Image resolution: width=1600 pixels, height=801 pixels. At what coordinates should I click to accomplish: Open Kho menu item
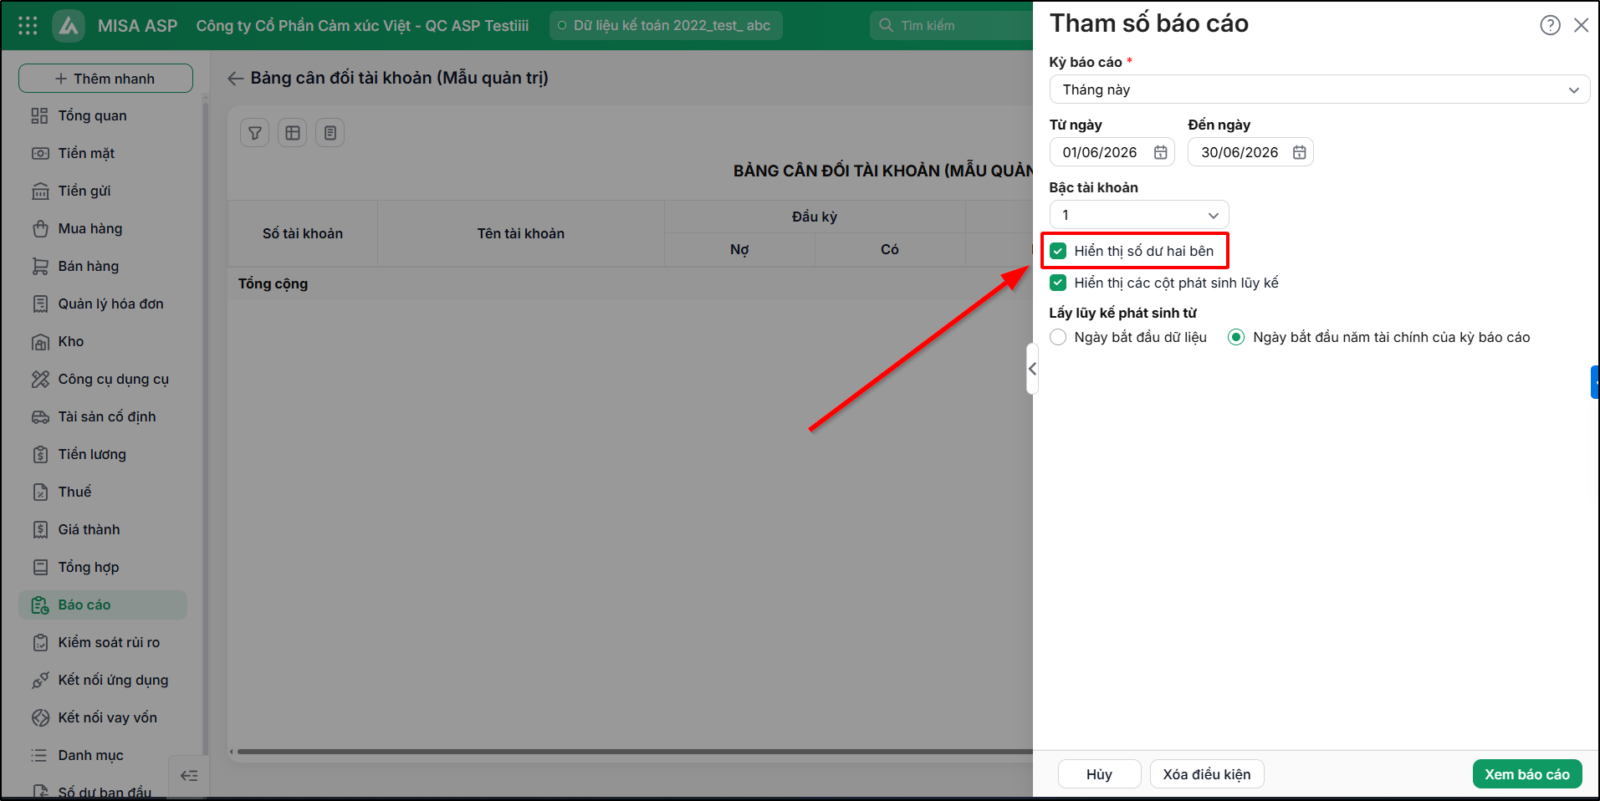pyautogui.click(x=103, y=342)
